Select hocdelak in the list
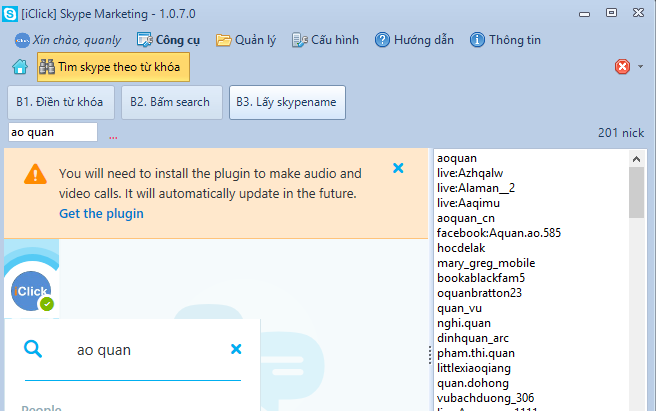This screenshot has width=656, height=411. click(x=461, y=248)
